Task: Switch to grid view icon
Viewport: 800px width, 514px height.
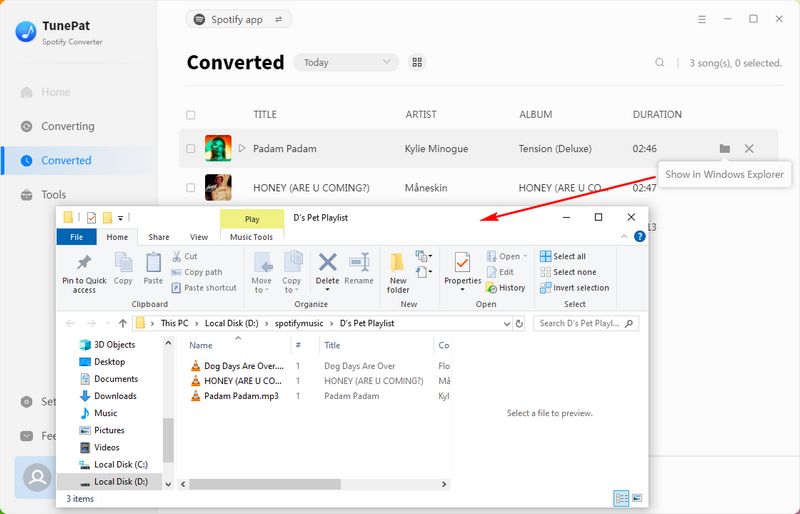Action: coord(418,62)
